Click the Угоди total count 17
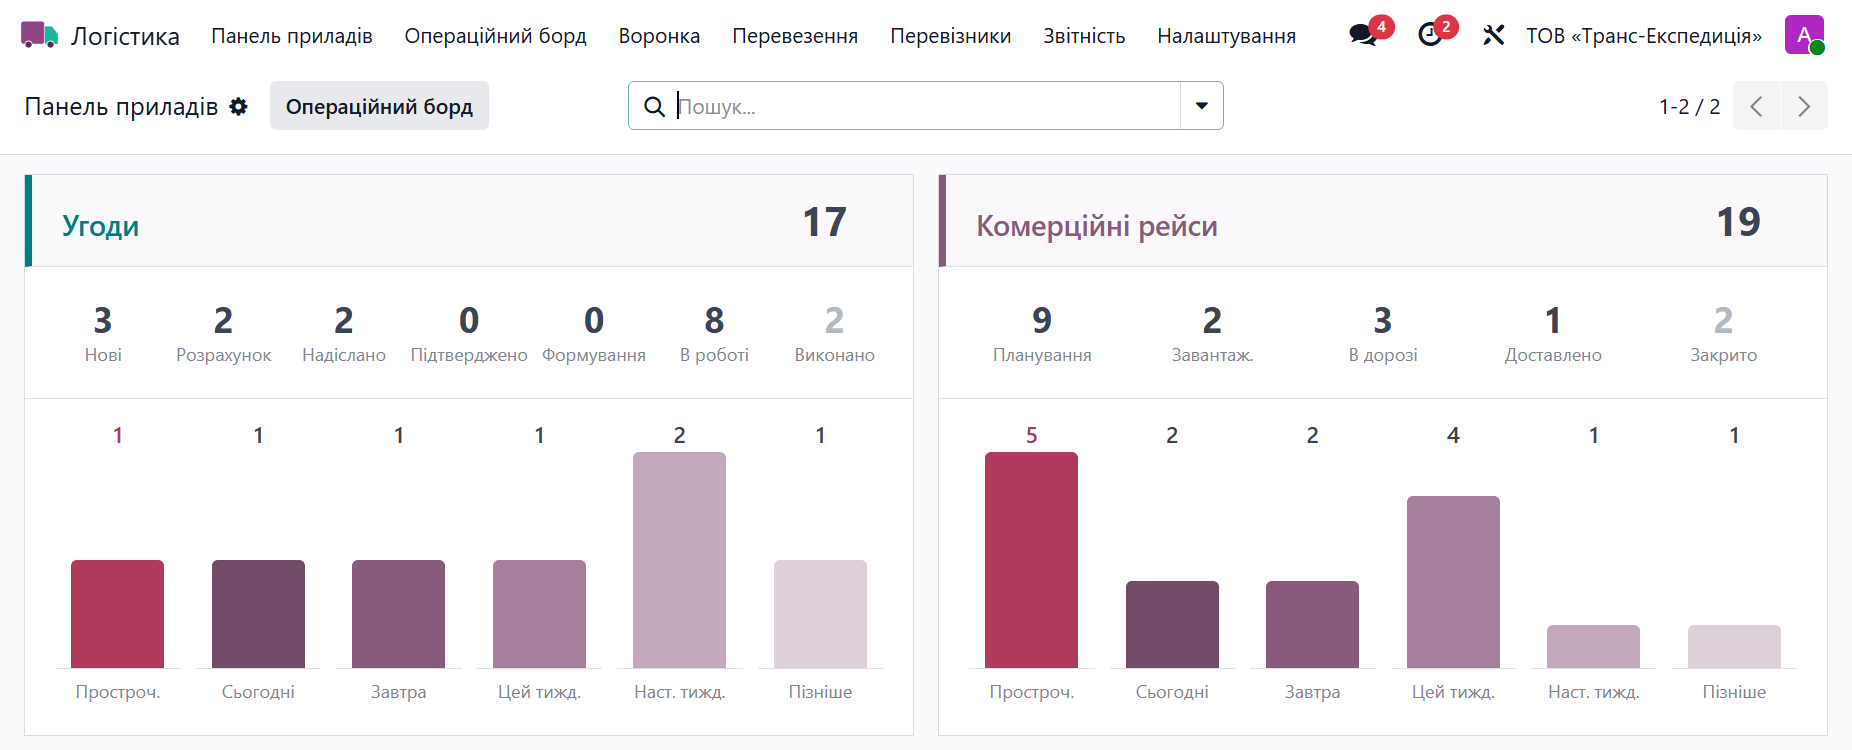Image resolution: width=1852 pixels, height=750 pixels. point(825,222)
